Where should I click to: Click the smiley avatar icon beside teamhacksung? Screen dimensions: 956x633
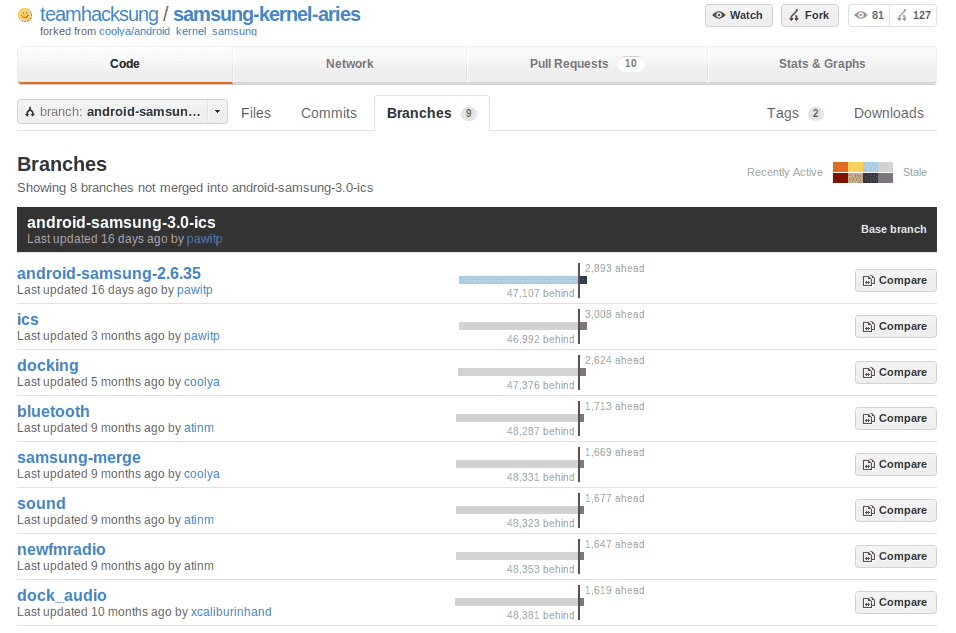[25, 15]
